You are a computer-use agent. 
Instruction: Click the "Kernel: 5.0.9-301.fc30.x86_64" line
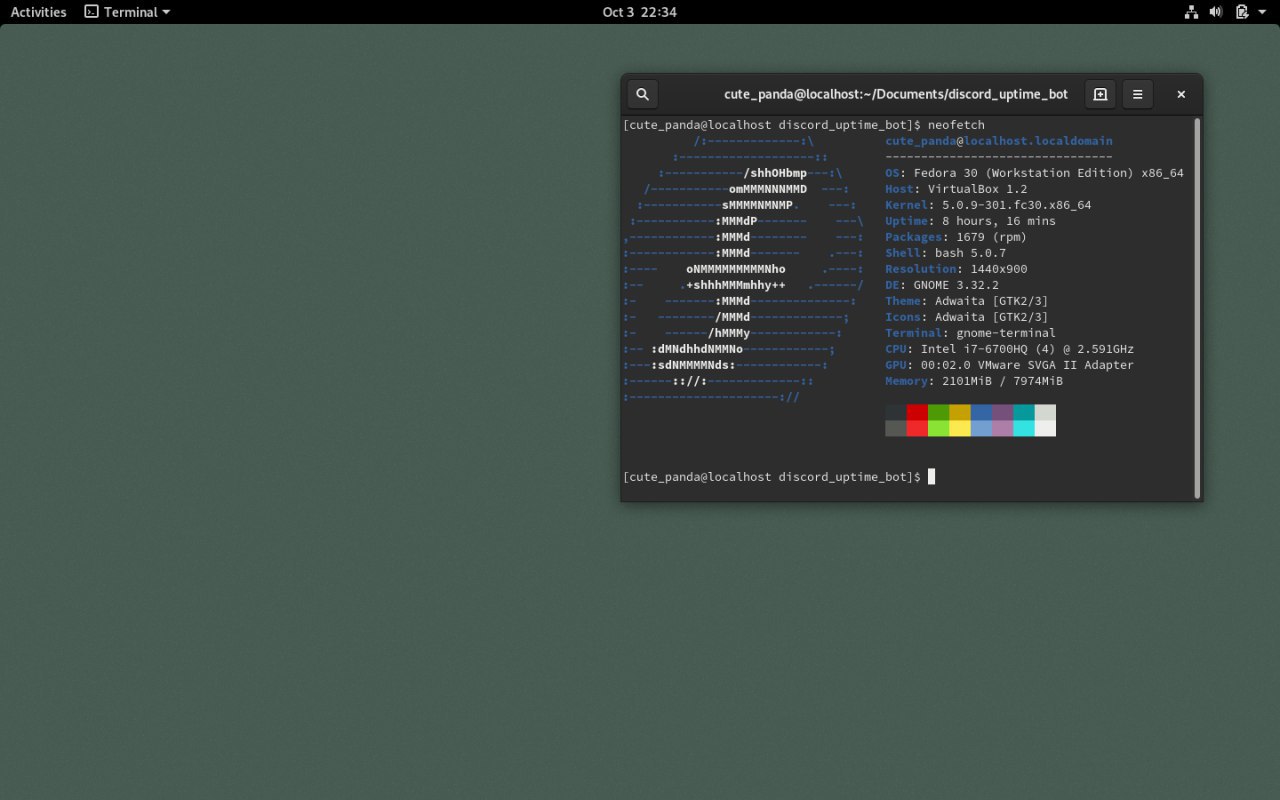point(988,205)
